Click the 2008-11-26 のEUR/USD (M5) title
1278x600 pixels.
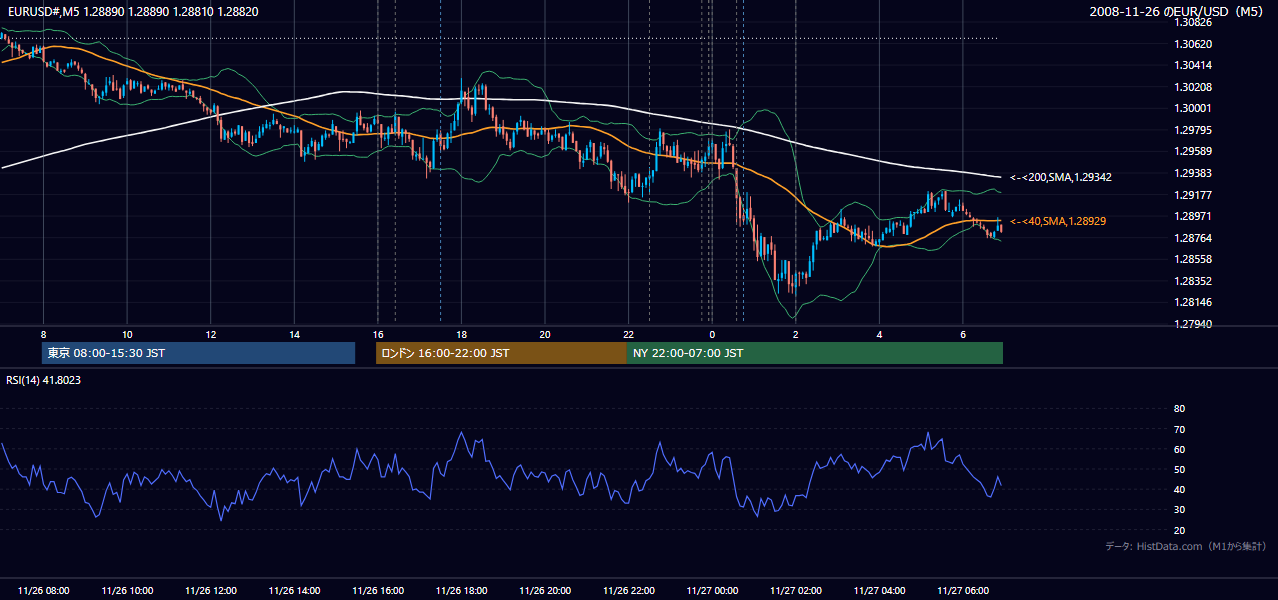[x=1178, y=11]
